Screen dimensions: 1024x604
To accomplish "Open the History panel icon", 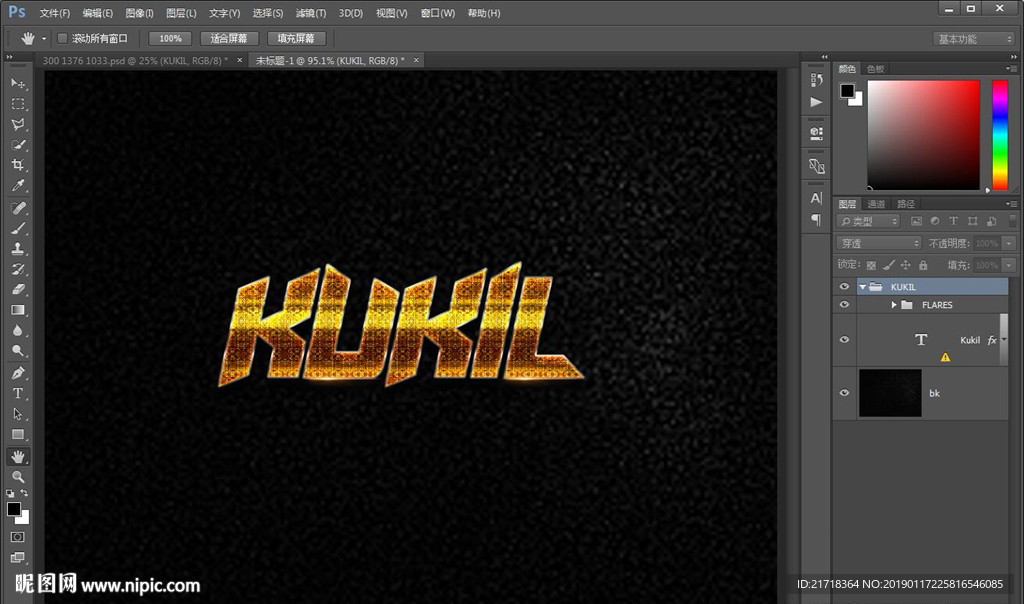I will tap(816, 80).
